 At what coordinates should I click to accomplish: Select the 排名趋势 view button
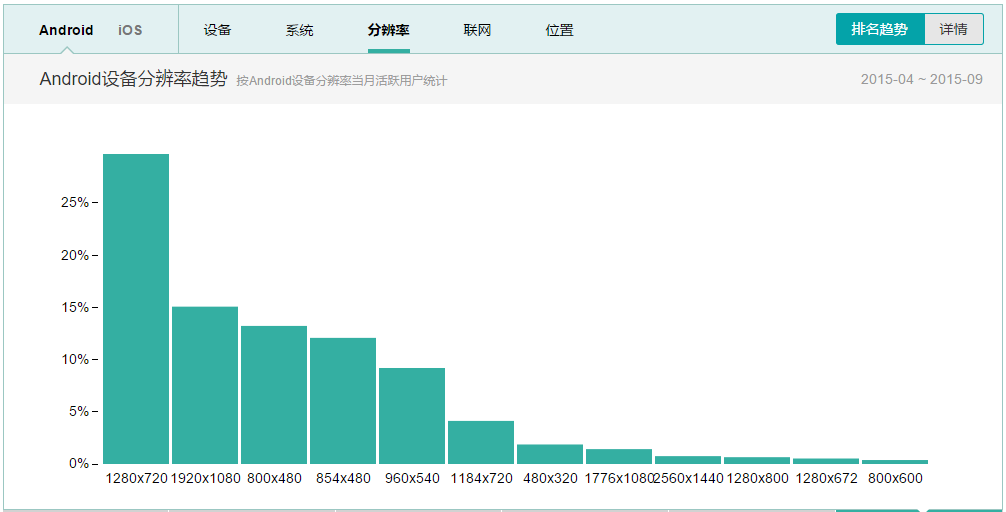click(x=880, y=30)
